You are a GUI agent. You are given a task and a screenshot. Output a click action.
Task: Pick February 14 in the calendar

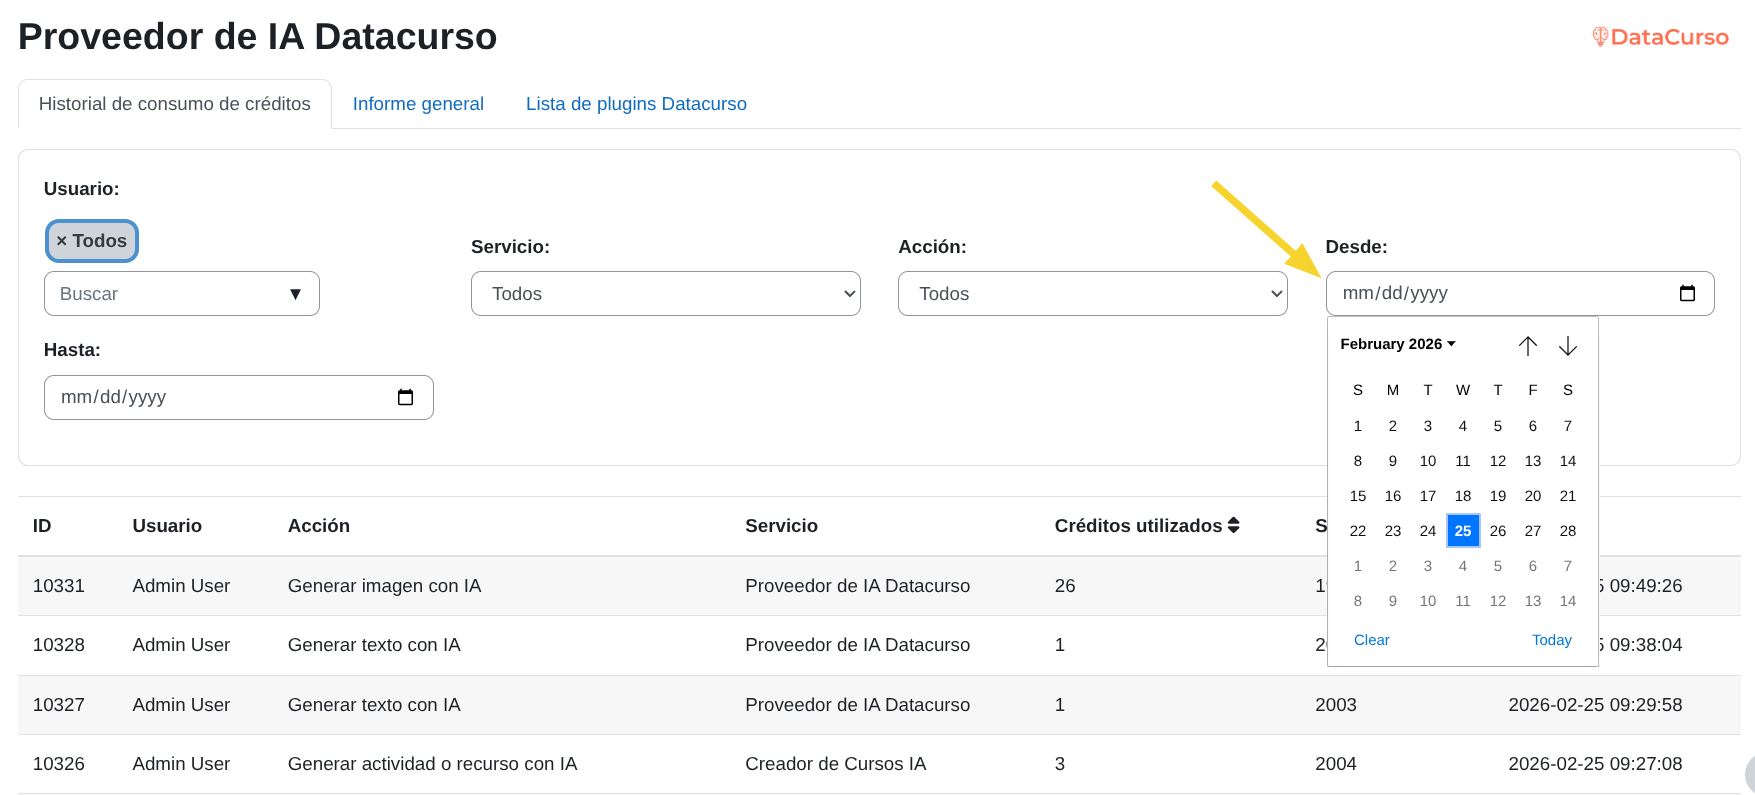[x=1567, y=461]
